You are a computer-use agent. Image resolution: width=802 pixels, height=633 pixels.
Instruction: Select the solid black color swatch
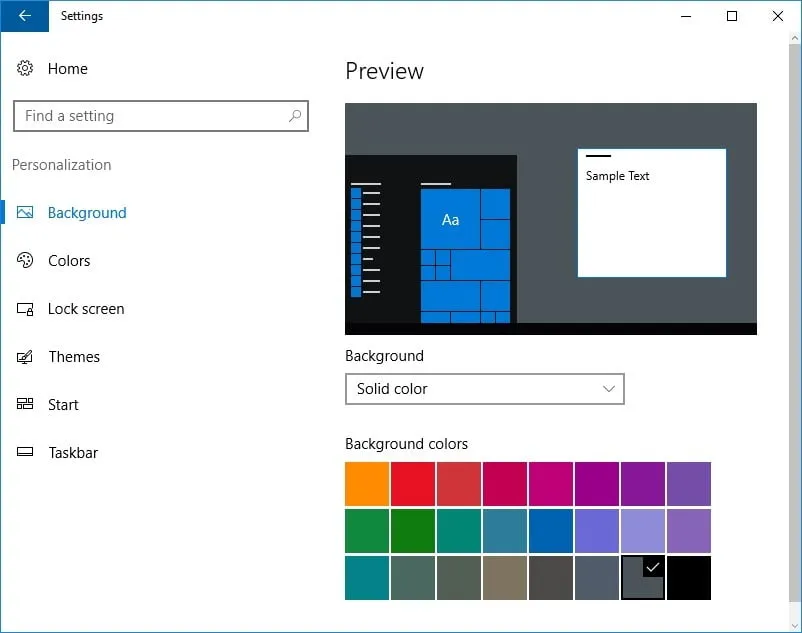coord(689,578)
